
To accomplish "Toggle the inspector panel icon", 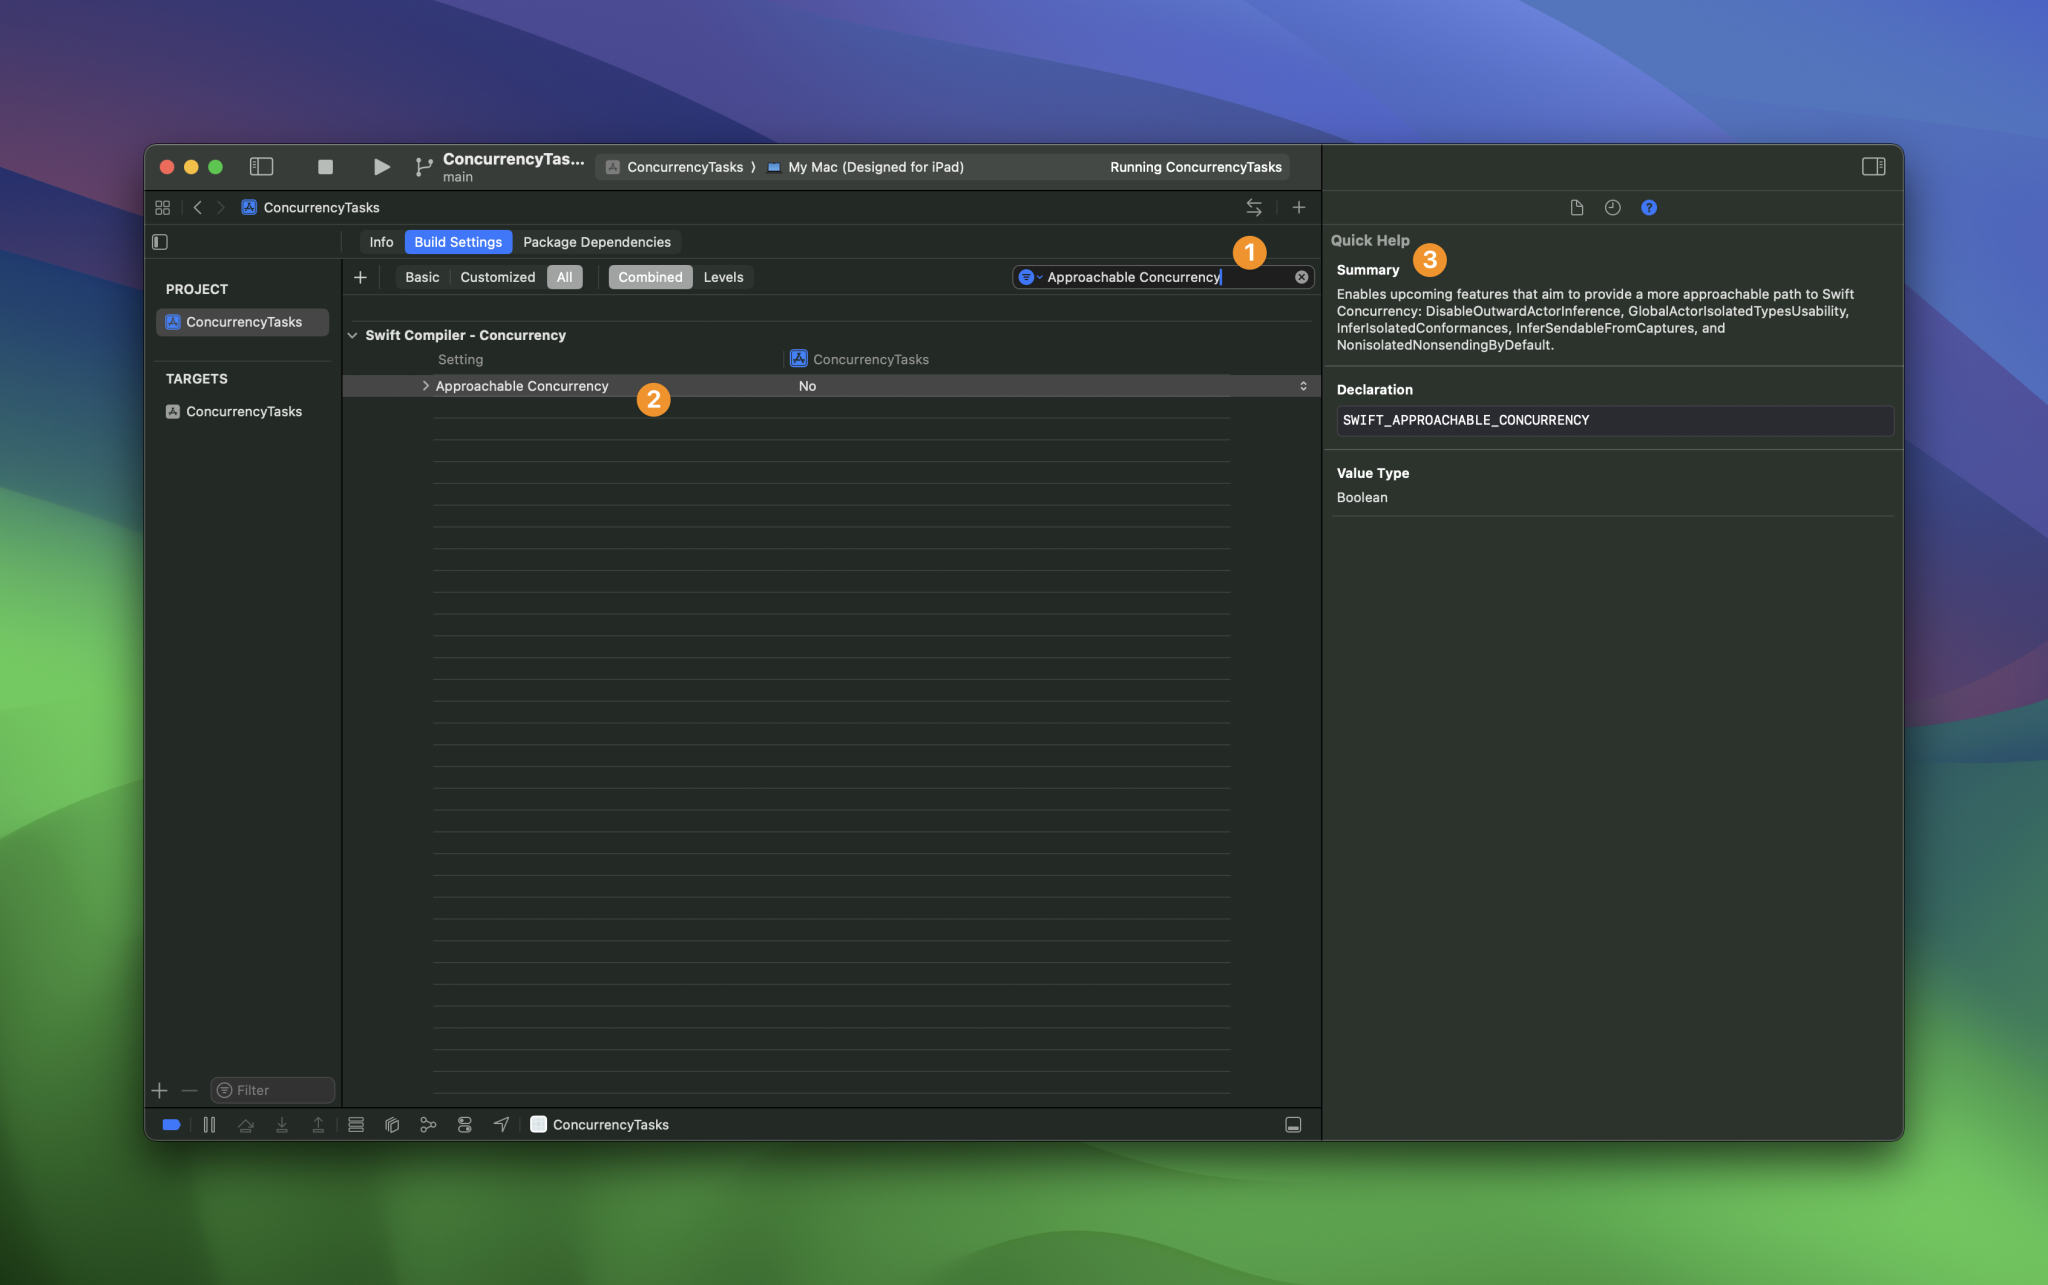I will [x=1873, y=167].
